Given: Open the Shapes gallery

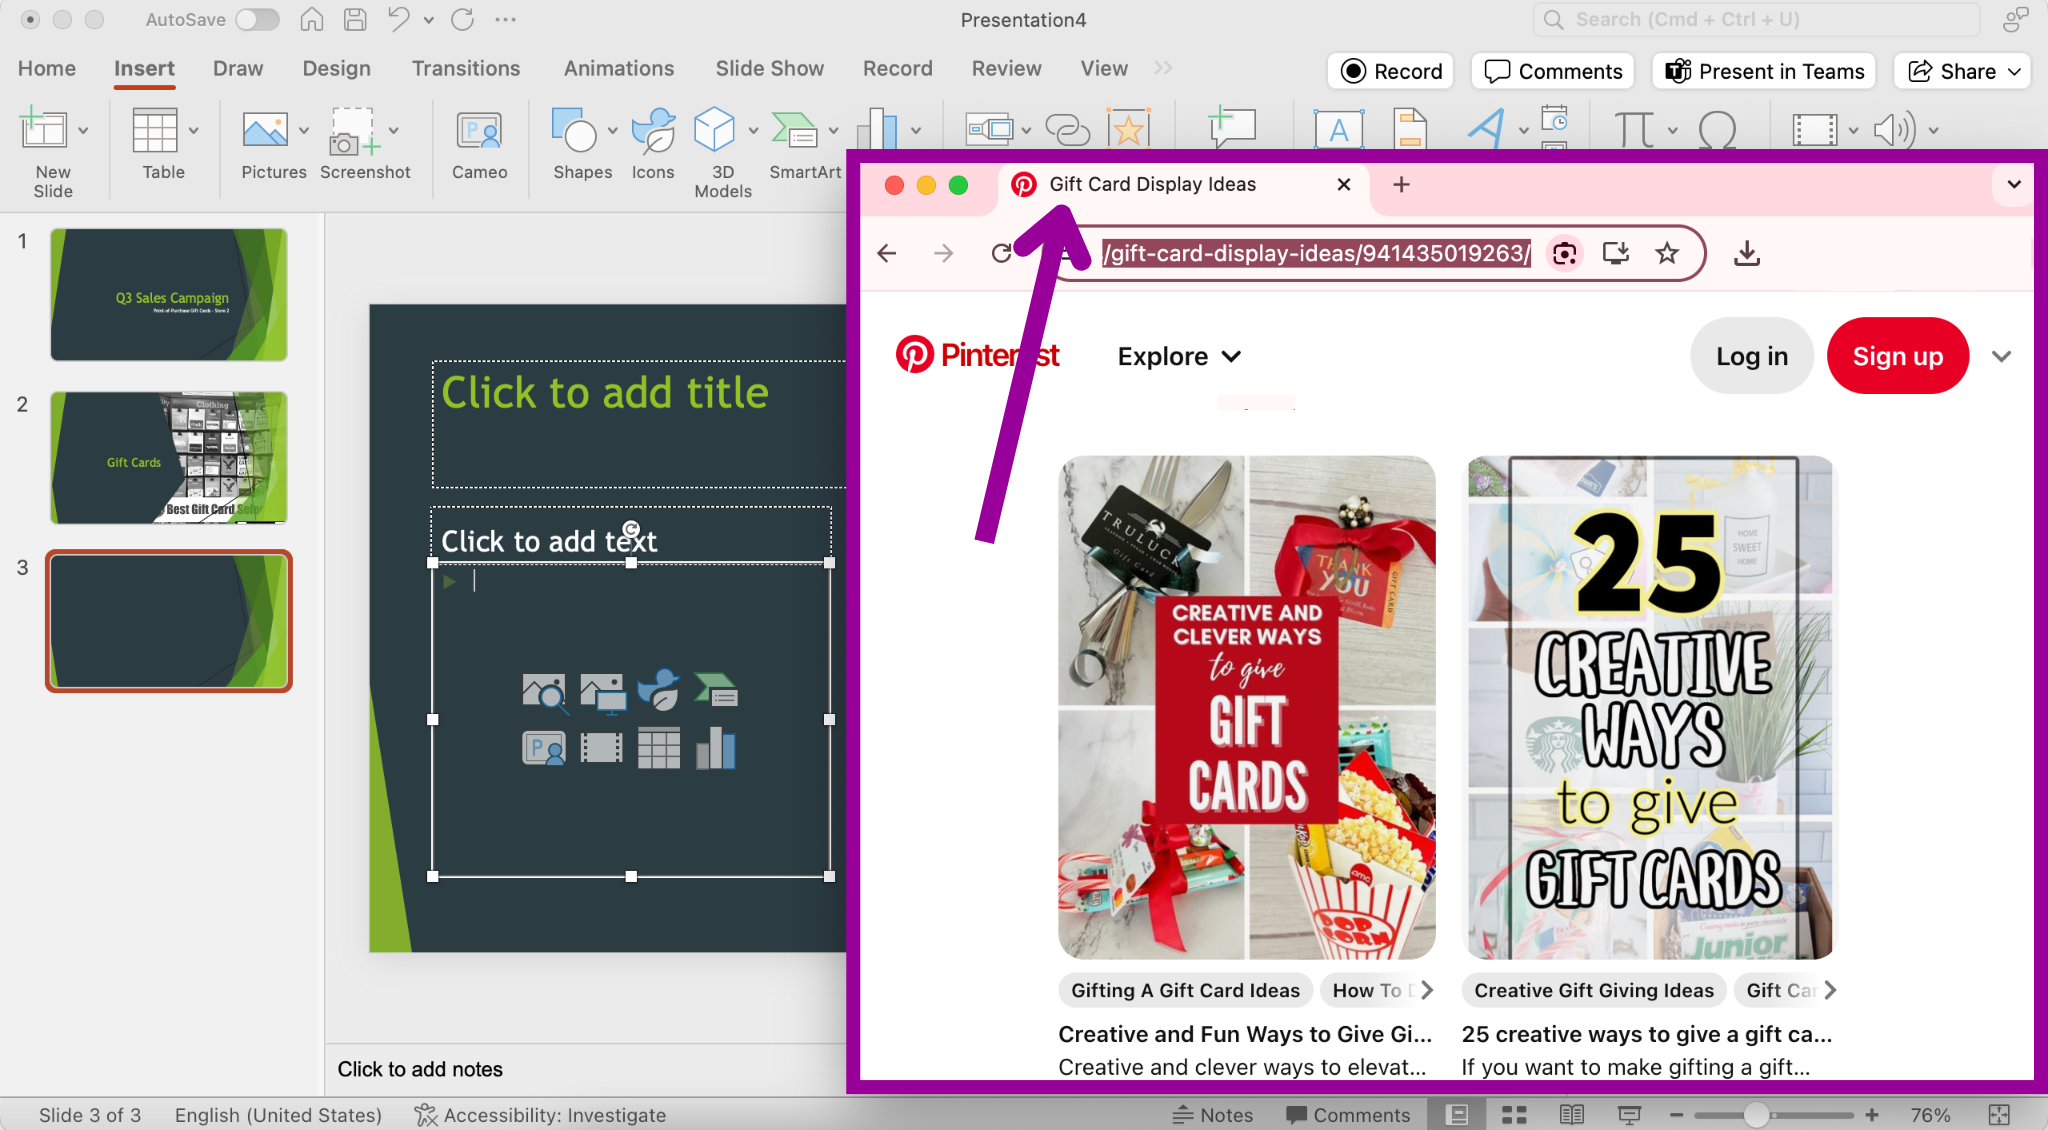Looking at the screenshot, I should 574,130.
